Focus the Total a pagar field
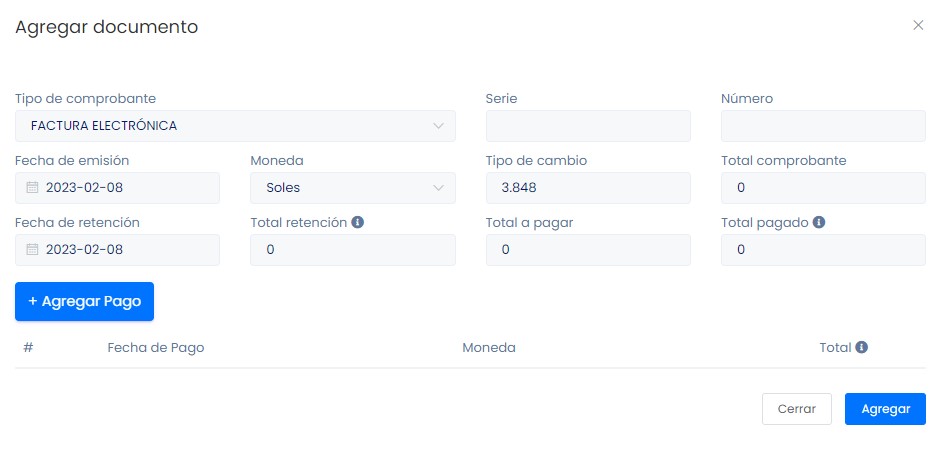The height and width of the screenshot is (452, 941). click(588, 250)
